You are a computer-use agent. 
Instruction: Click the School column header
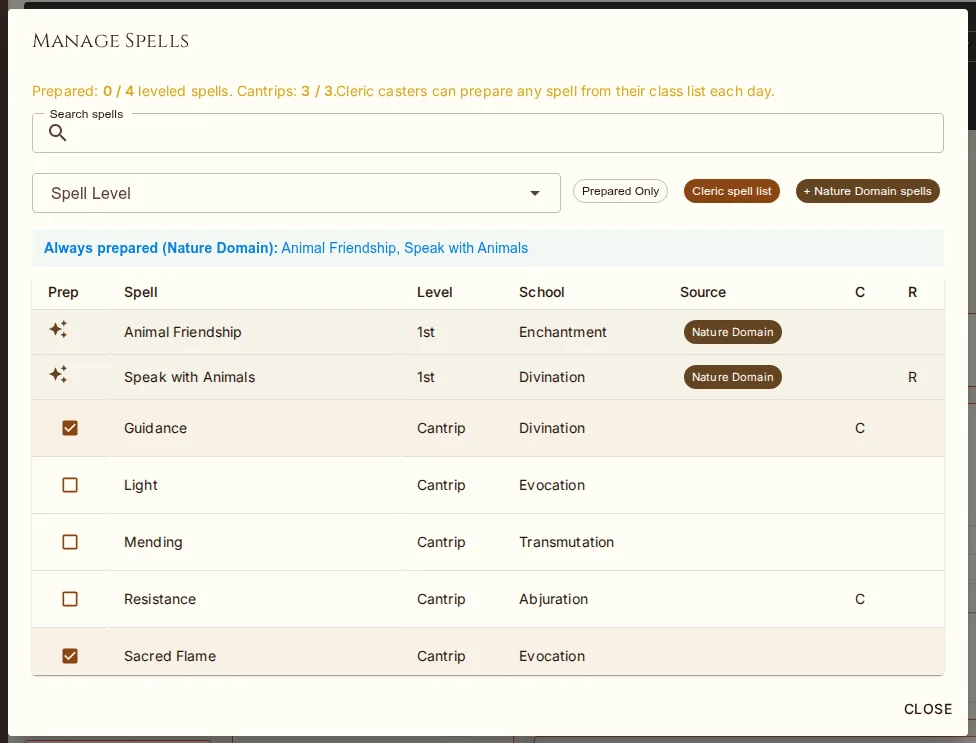[542, 292]
